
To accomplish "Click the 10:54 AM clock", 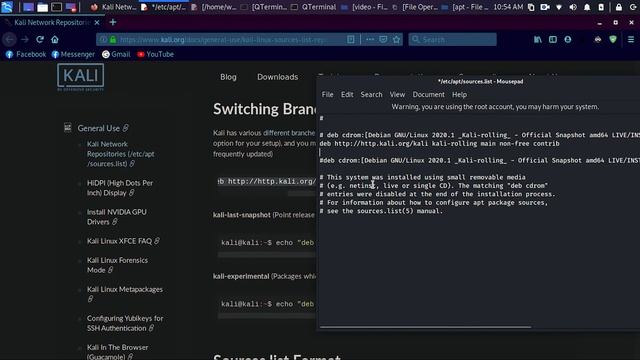I will pos(508,7).
